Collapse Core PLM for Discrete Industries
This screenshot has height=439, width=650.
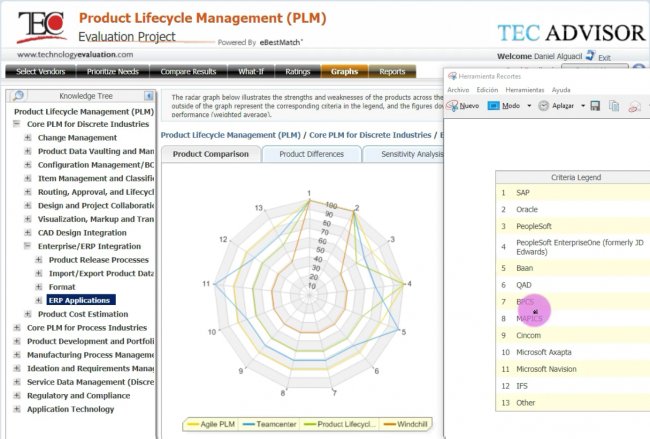pyautogui.click(x=17, y=124)
